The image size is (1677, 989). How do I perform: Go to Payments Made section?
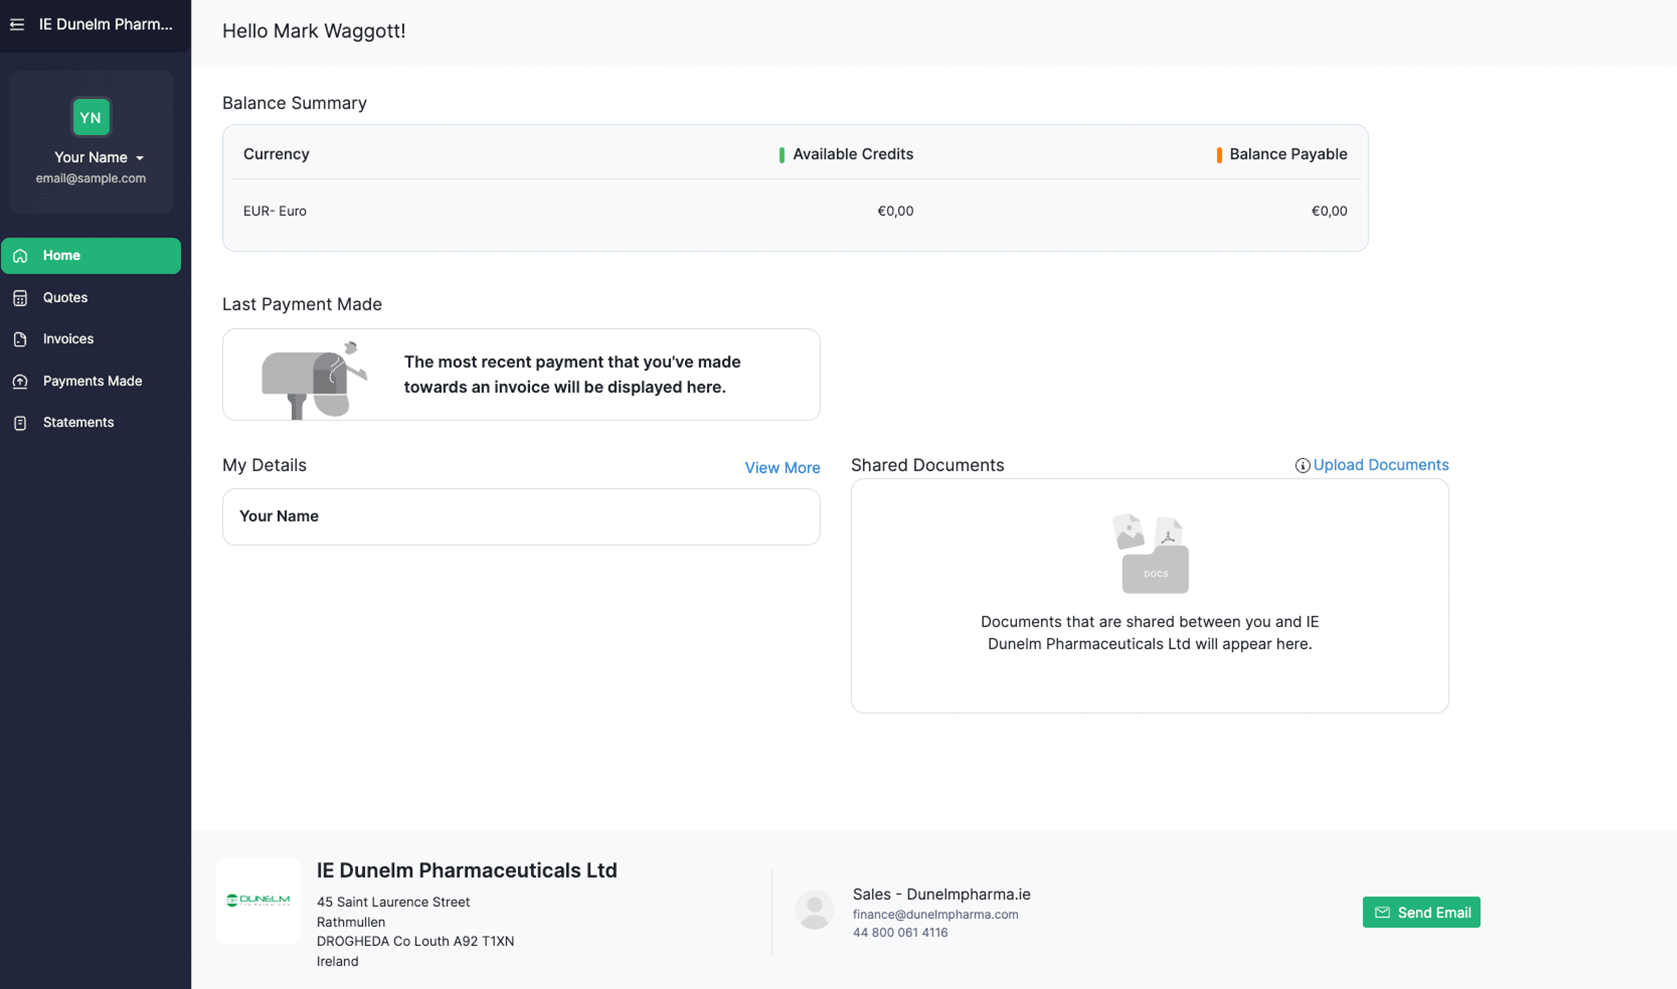(x=92, y=381)
